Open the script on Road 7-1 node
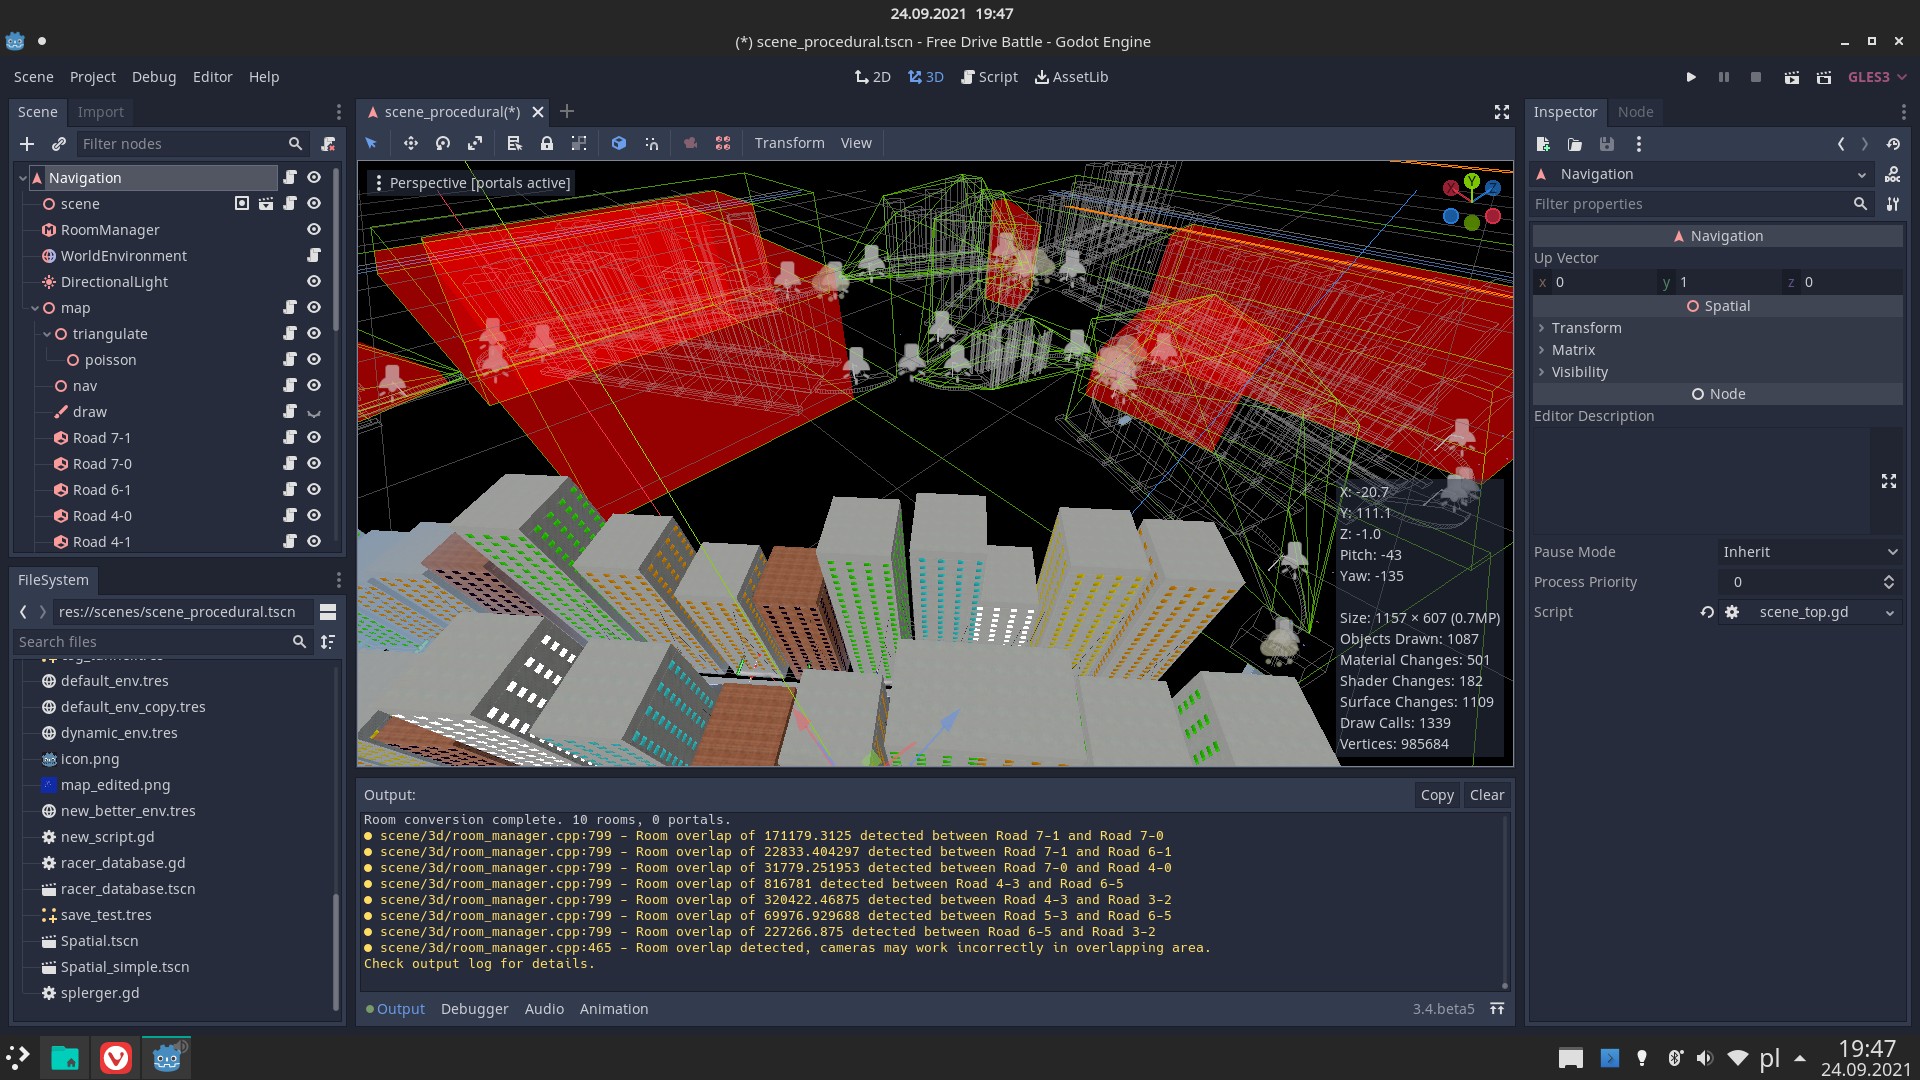Screen dimensions: 1920x1080 [290, 438]
